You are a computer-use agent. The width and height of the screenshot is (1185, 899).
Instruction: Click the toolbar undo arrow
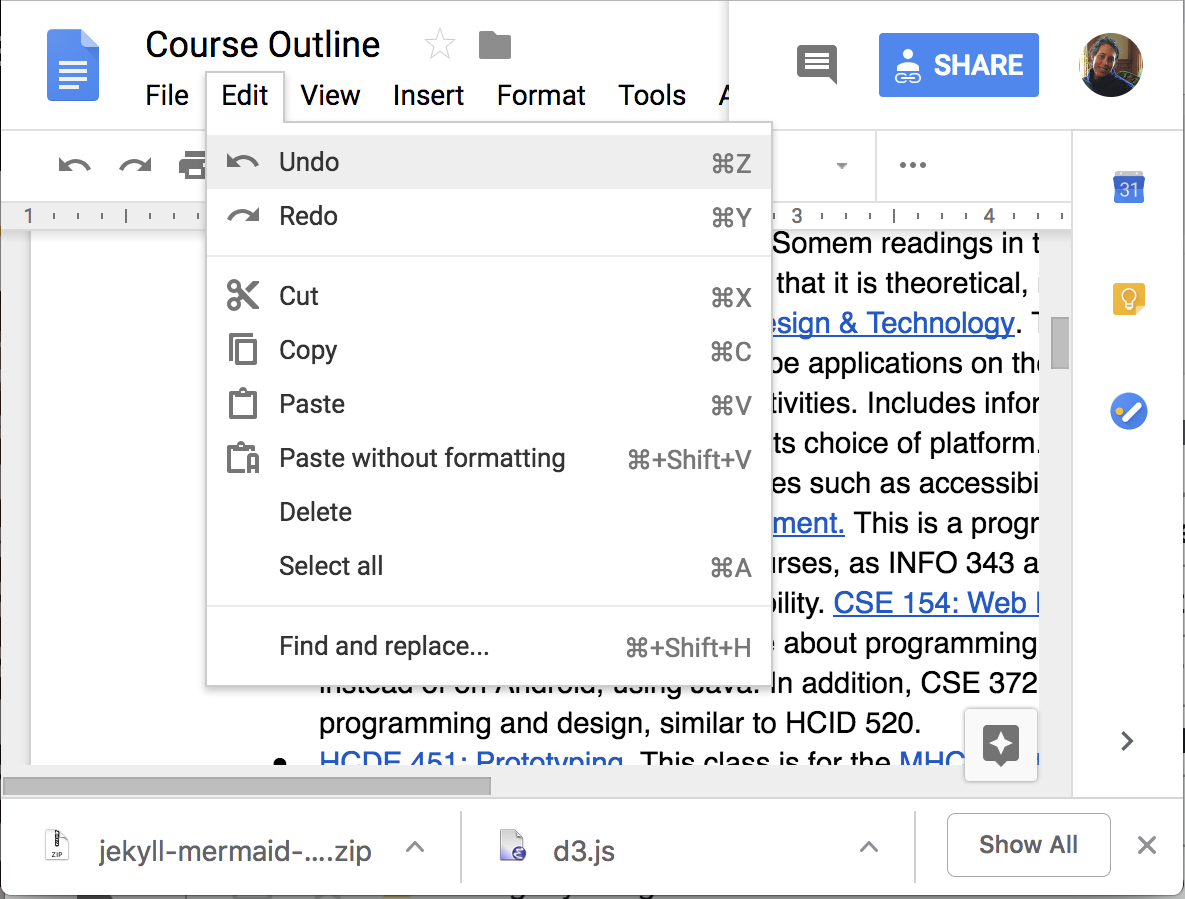pos(74,165)
